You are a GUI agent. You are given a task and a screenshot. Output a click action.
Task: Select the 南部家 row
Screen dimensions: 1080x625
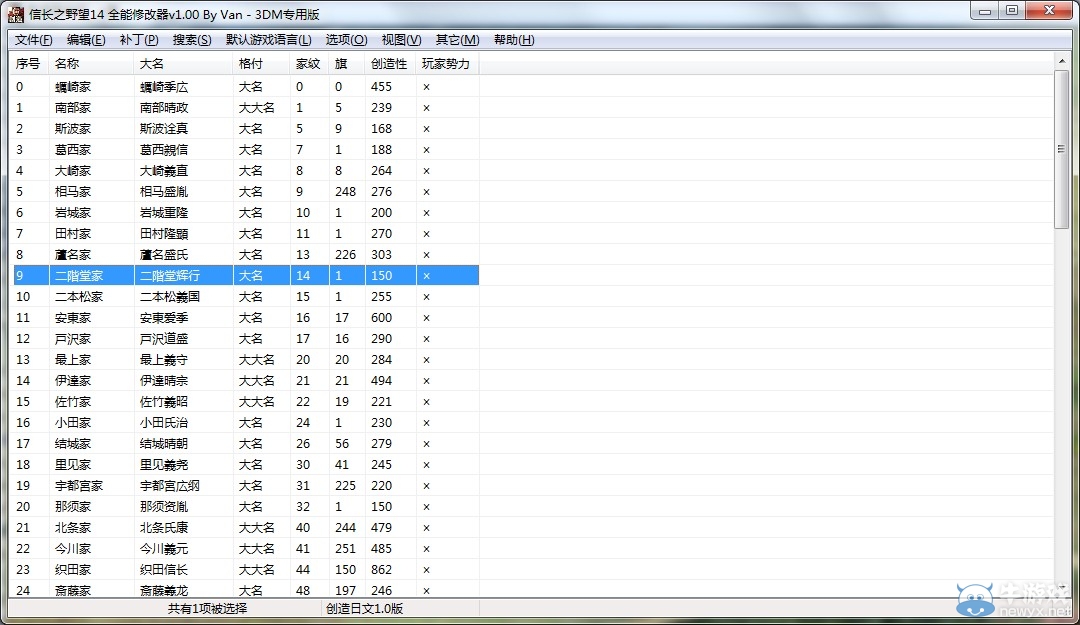[x=246, y=107]
